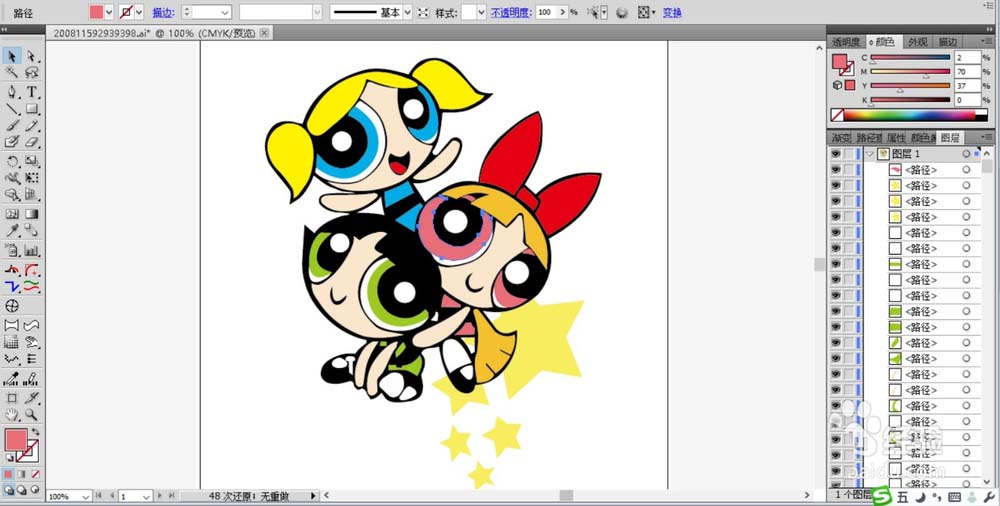
Task: Enable Draw Normal mode
Action: (x=8, y=490)
